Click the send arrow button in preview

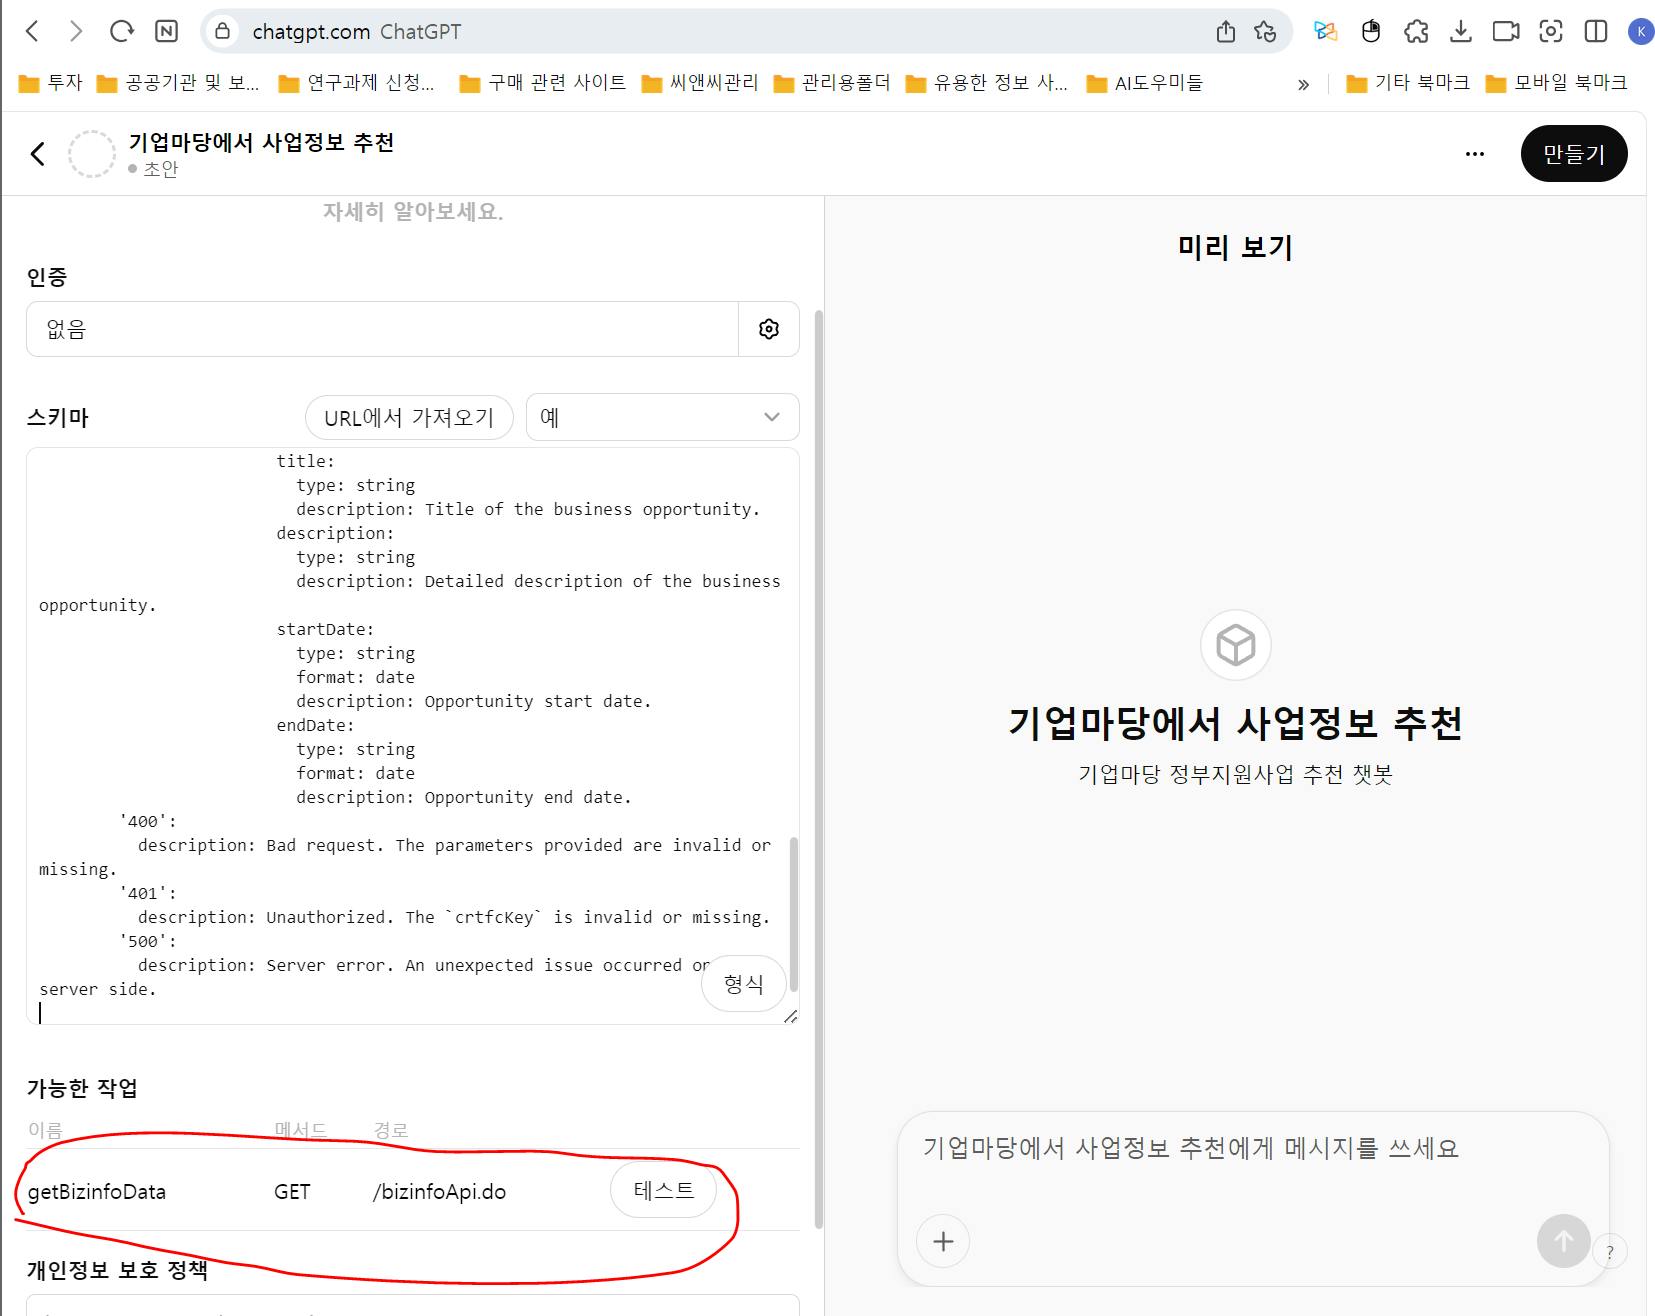click(1563, 1241)
